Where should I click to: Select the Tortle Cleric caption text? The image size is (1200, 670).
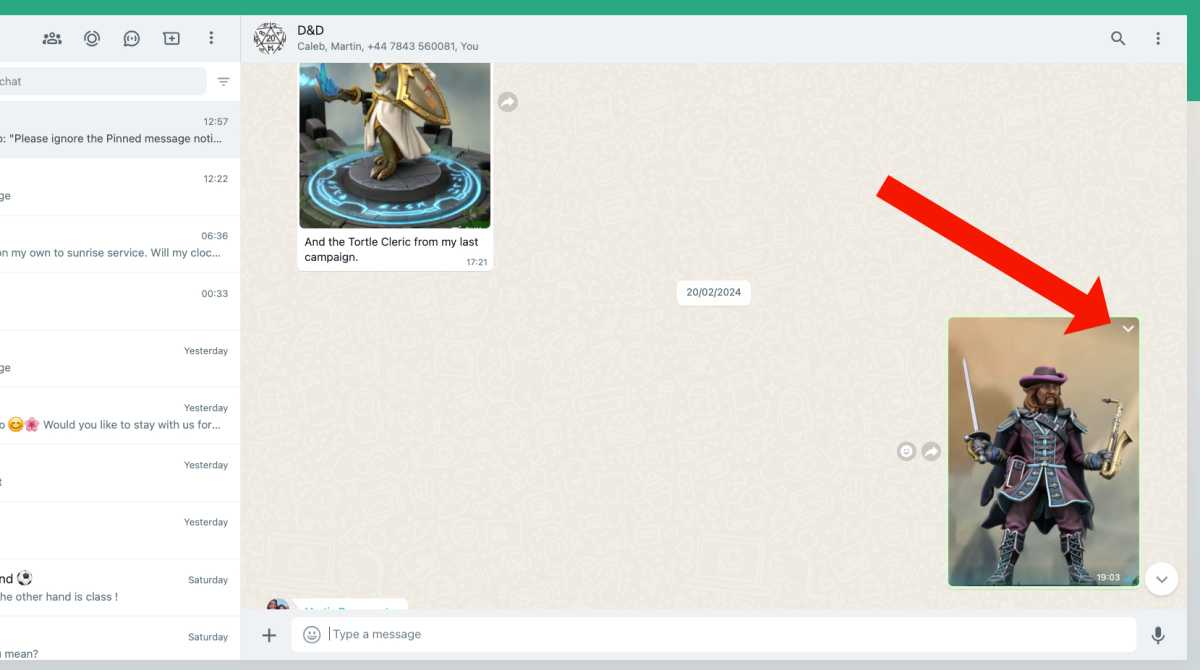click(392, 249)
